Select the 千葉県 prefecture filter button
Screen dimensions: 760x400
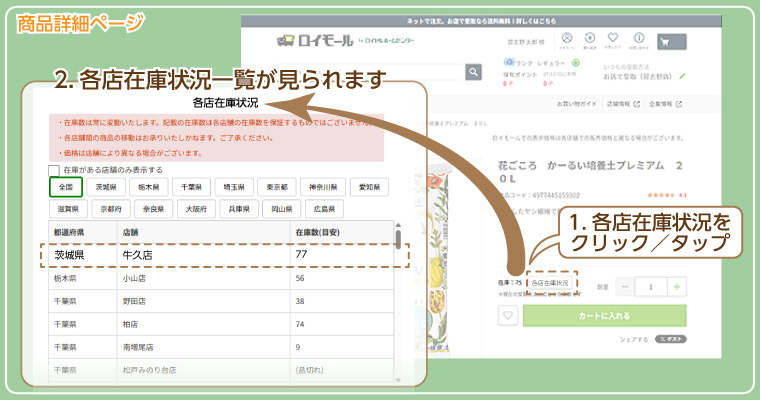[191, 187]
